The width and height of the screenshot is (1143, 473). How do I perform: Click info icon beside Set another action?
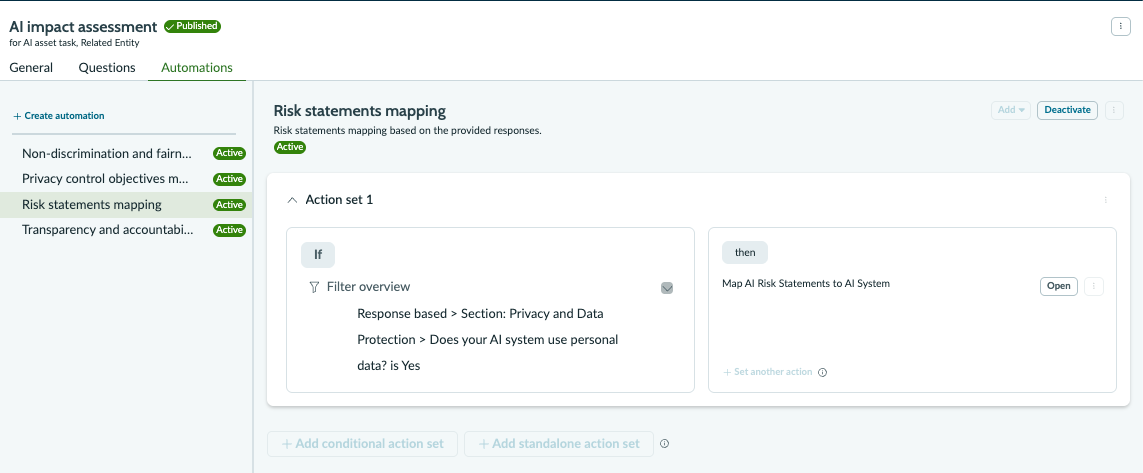click(822, 372)
